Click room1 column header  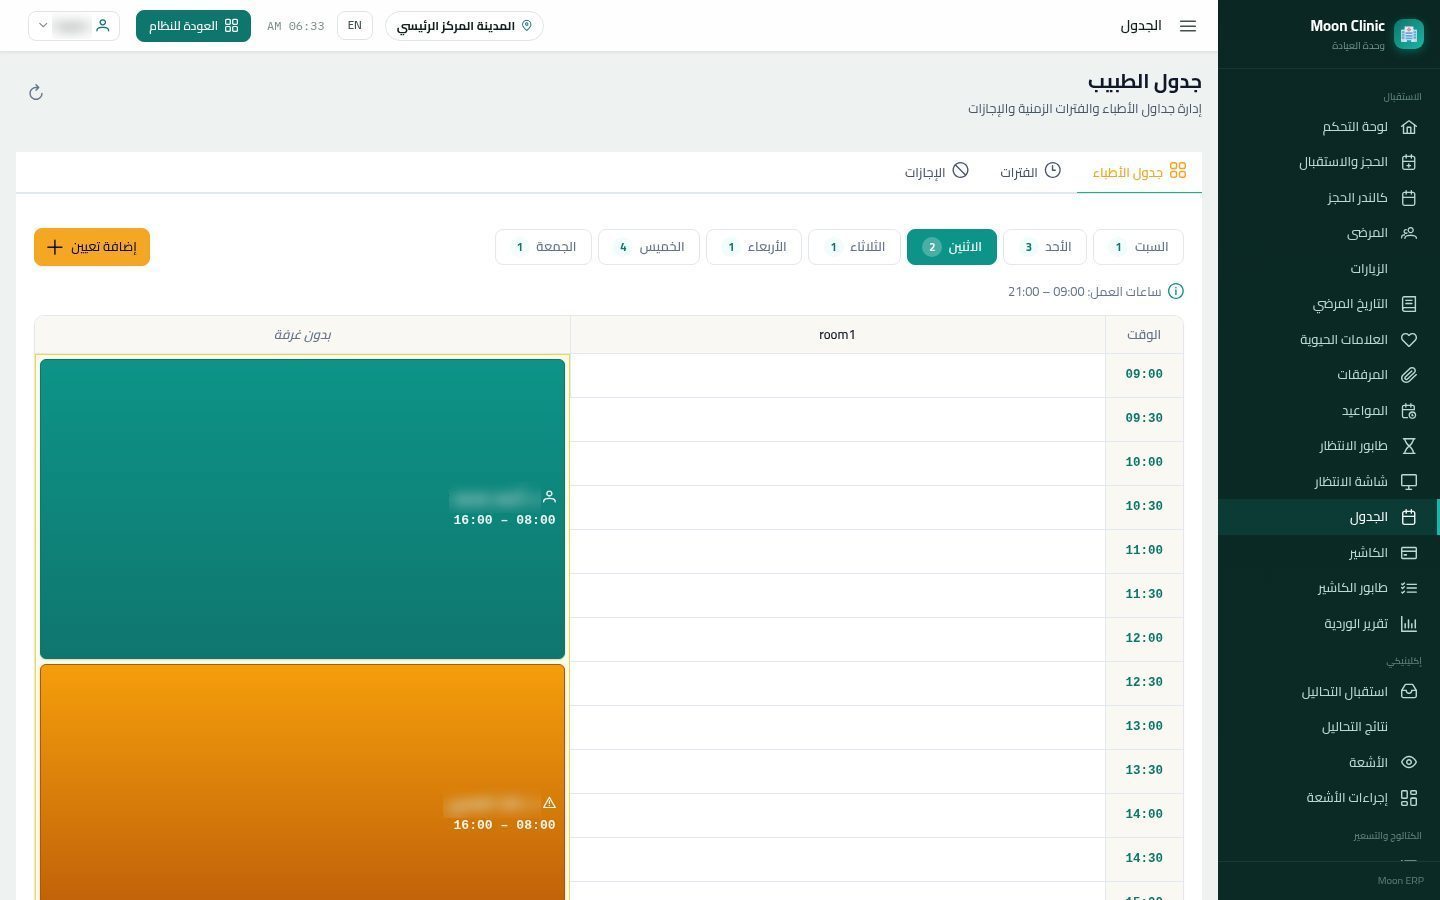838,335
